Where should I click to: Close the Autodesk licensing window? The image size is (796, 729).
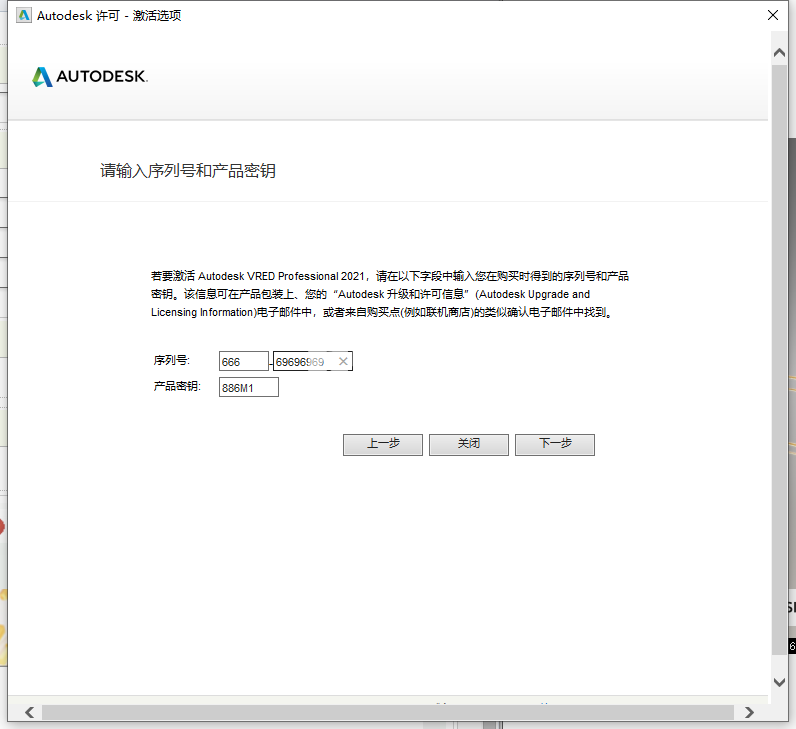pos(773,15)
